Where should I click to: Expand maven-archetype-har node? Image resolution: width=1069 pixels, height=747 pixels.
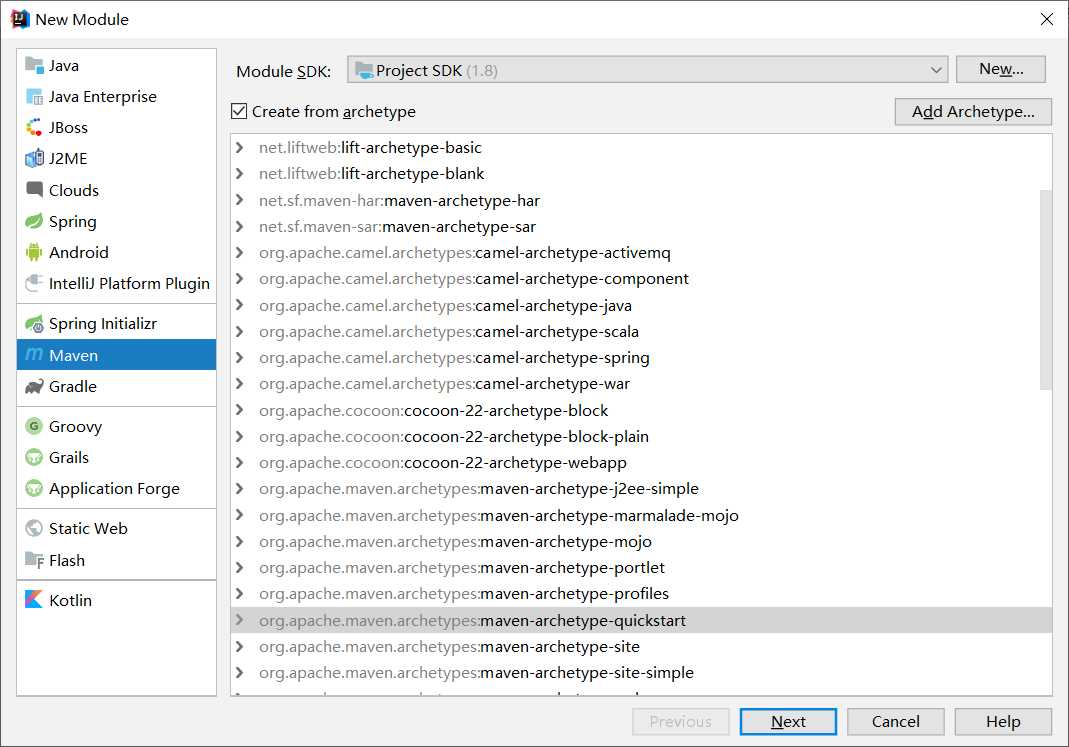pyautogui.click(x=239, y=200)
